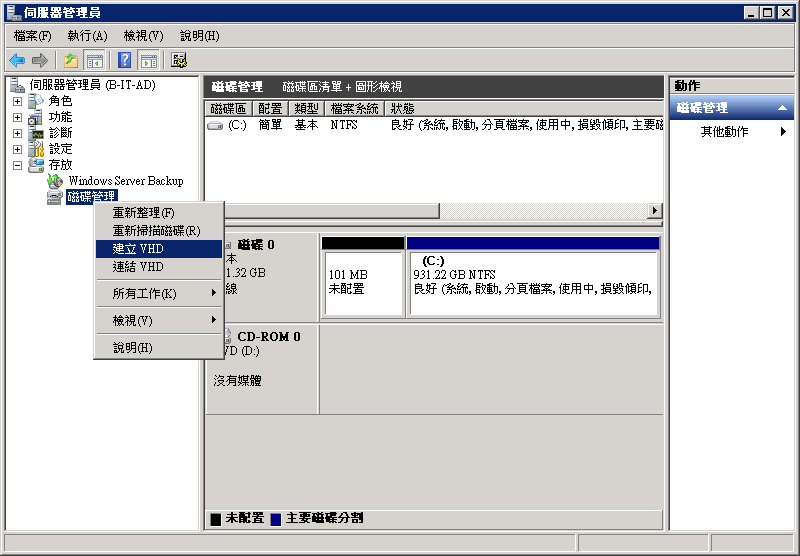Click the 診斷 diagnostics icon
This screenshot has width=800, height=556.
[x=36, y=133]
